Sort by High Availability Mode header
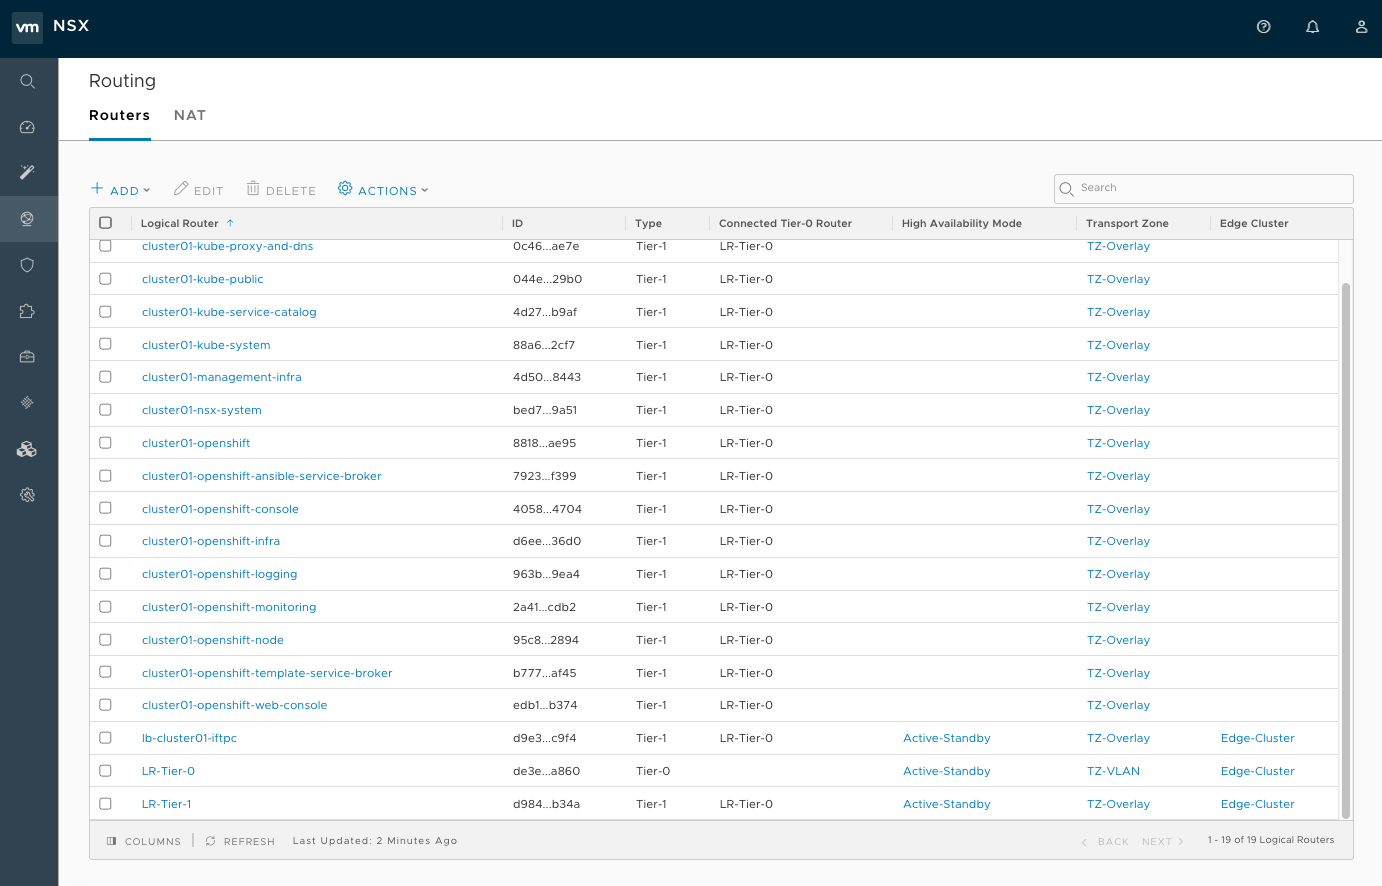1382x886 pixels. [961, 223]
